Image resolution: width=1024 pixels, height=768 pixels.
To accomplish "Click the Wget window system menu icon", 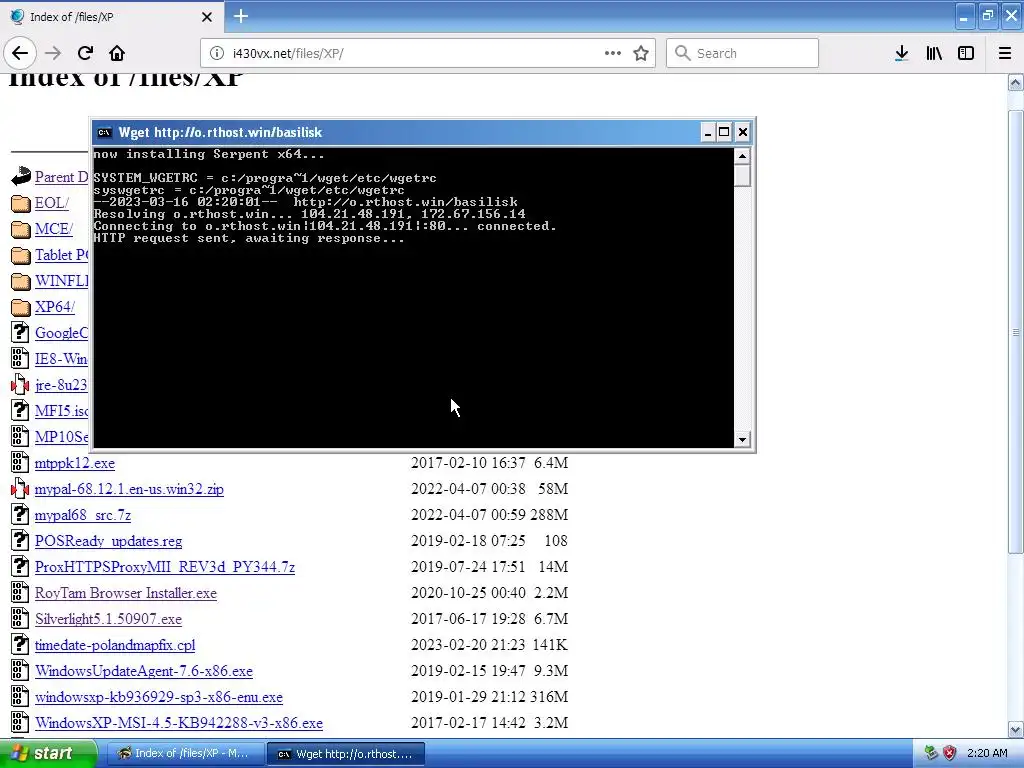I will point(104,133).
